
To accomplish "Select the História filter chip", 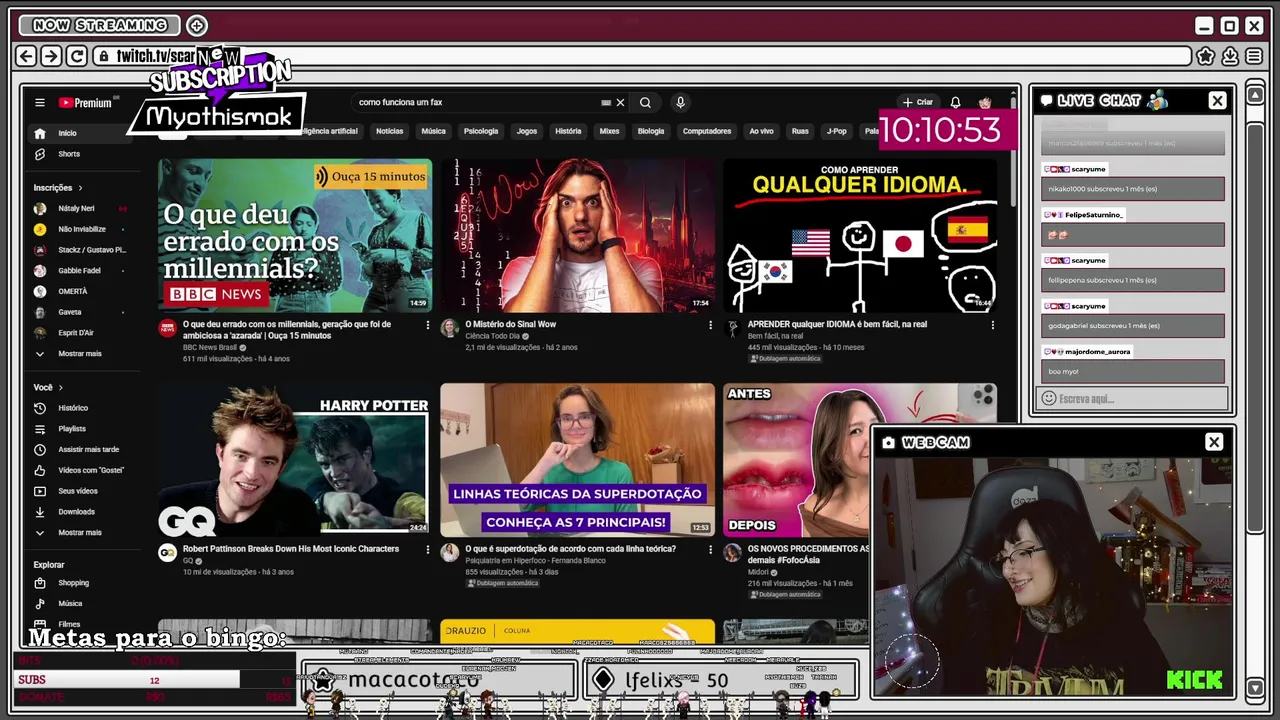I will [x=568, y=131].
